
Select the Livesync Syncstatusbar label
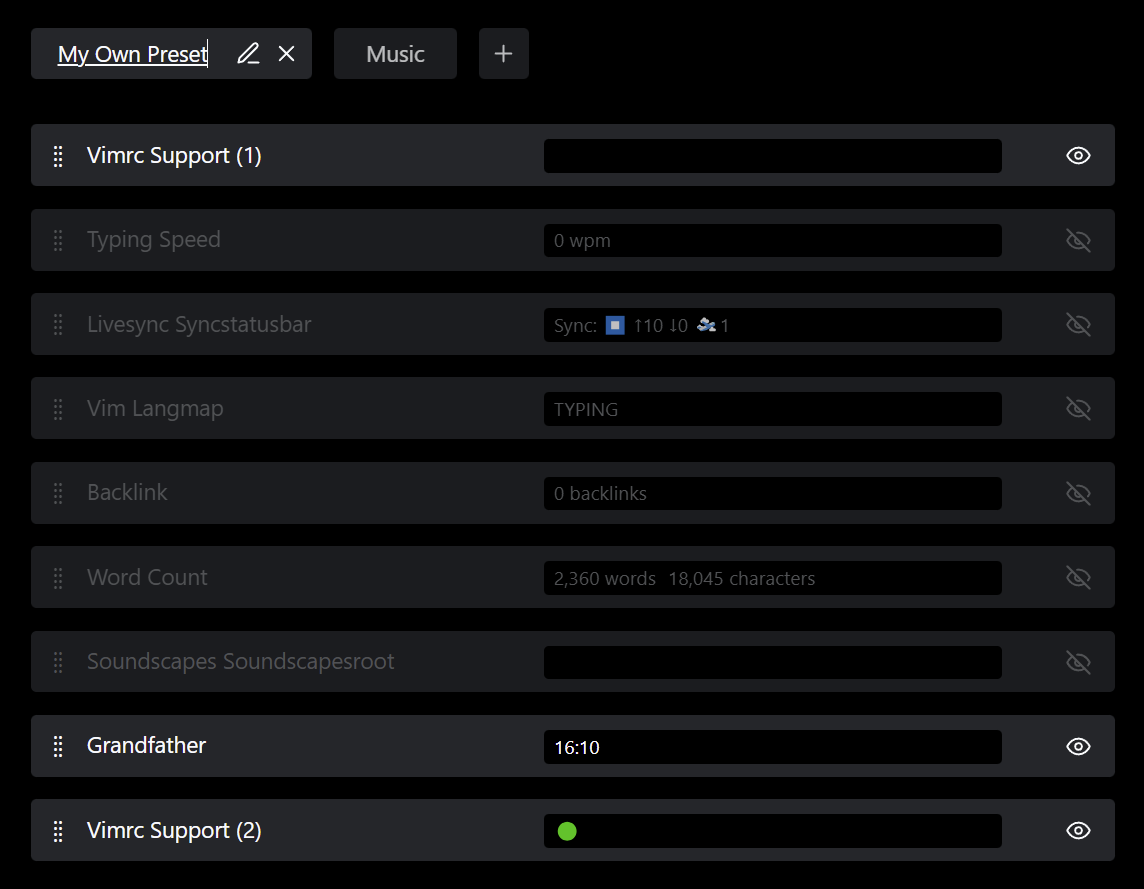coord(199,324)
